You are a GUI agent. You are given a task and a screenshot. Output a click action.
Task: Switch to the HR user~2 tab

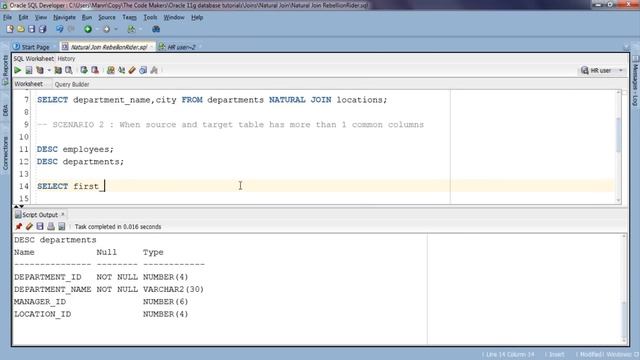coord(178,47)
